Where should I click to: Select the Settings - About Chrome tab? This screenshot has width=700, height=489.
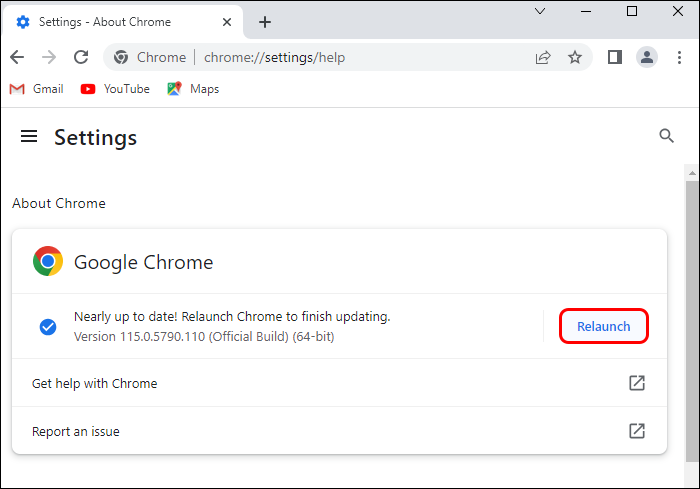110,22
